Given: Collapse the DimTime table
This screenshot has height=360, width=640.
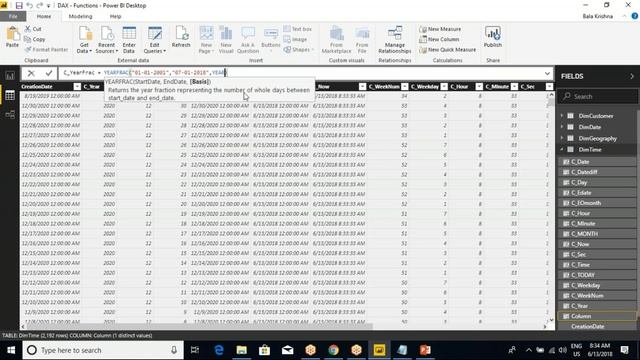Looking at the screenshot, I should coord(562,149).
